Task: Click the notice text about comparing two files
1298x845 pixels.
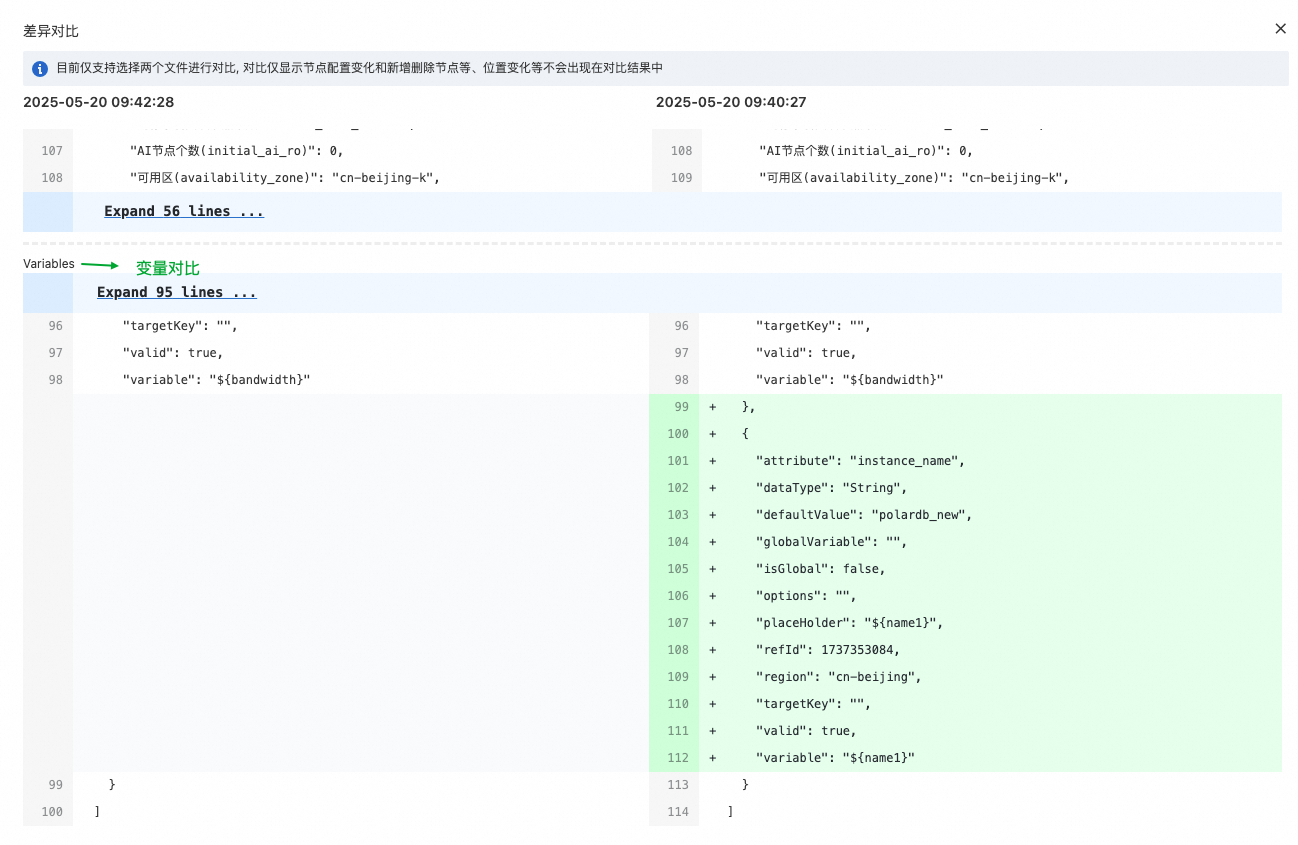Action: click(359, 68)
